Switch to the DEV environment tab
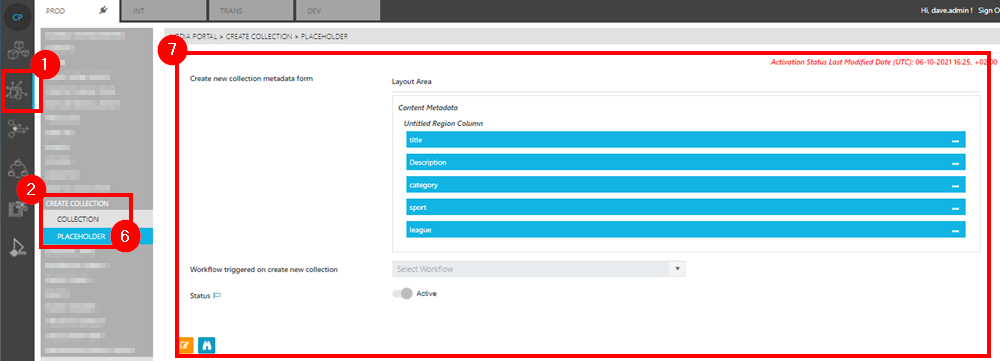The image size is (1000, 361). pos(338,11)
